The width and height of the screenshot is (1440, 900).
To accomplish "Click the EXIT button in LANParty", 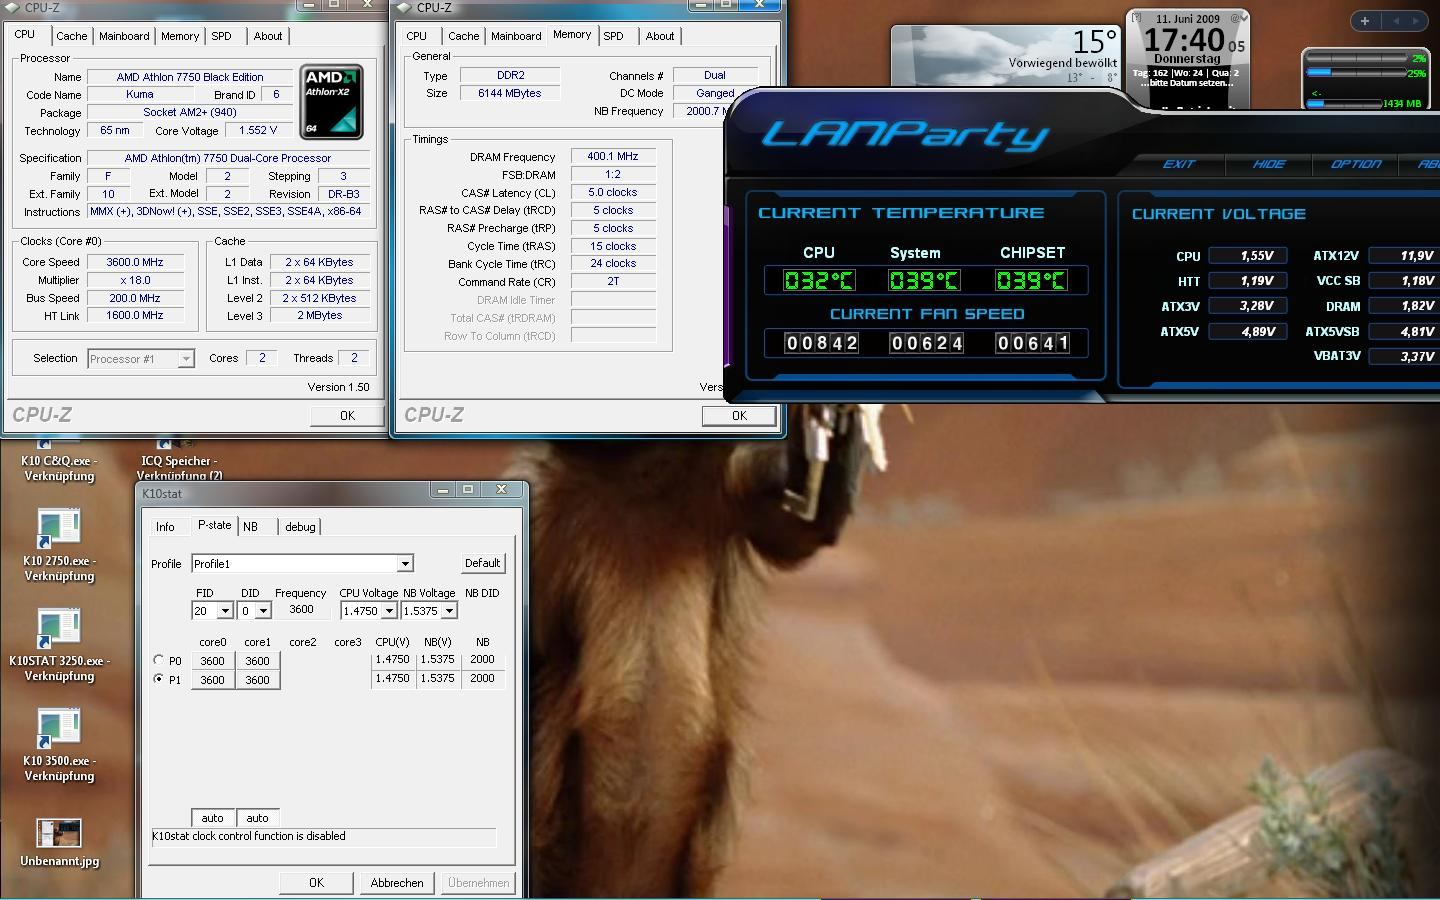I will (1178, 164).
